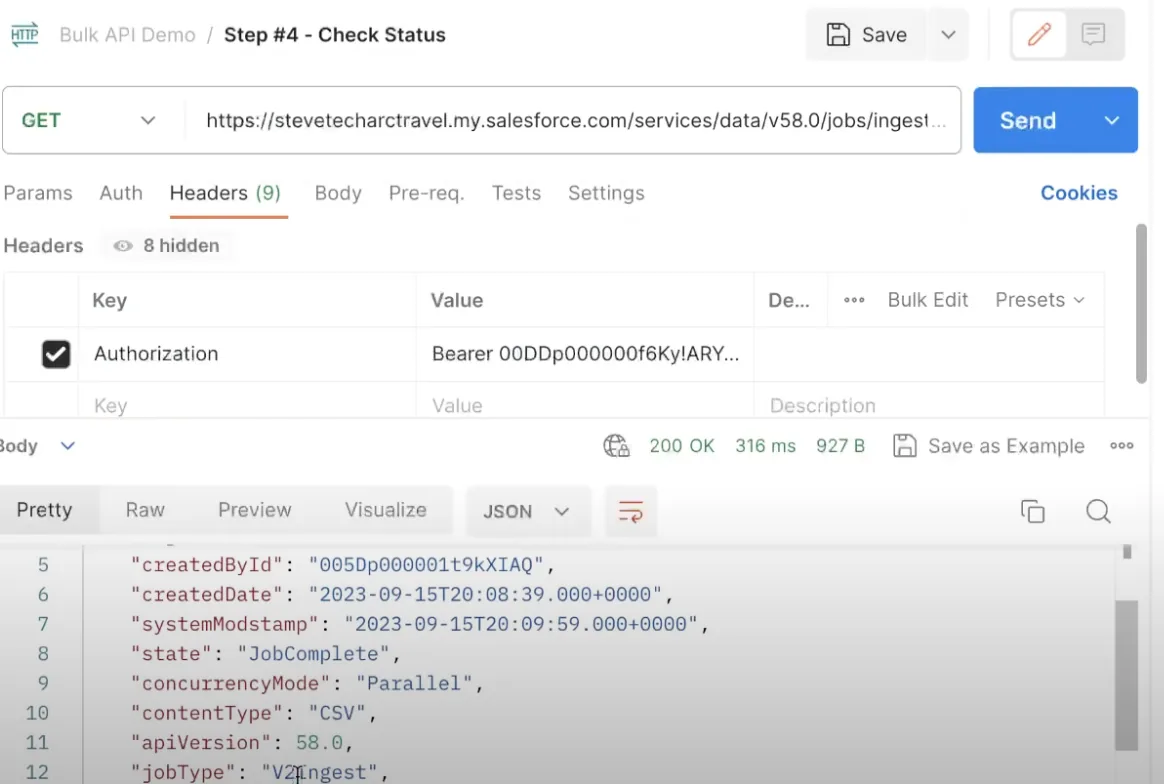Select the Headers (9) tab

point(225,193)
